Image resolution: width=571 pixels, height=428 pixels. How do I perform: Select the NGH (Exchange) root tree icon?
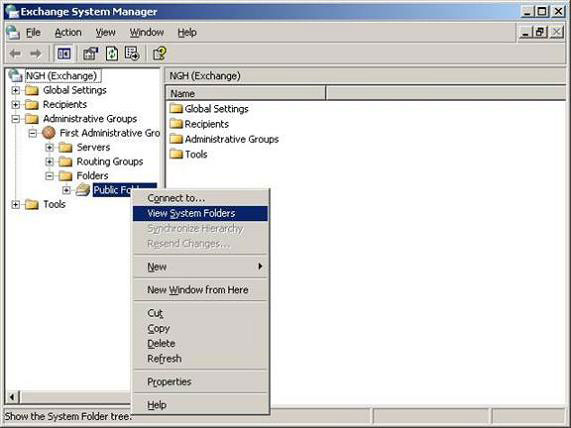16,75
